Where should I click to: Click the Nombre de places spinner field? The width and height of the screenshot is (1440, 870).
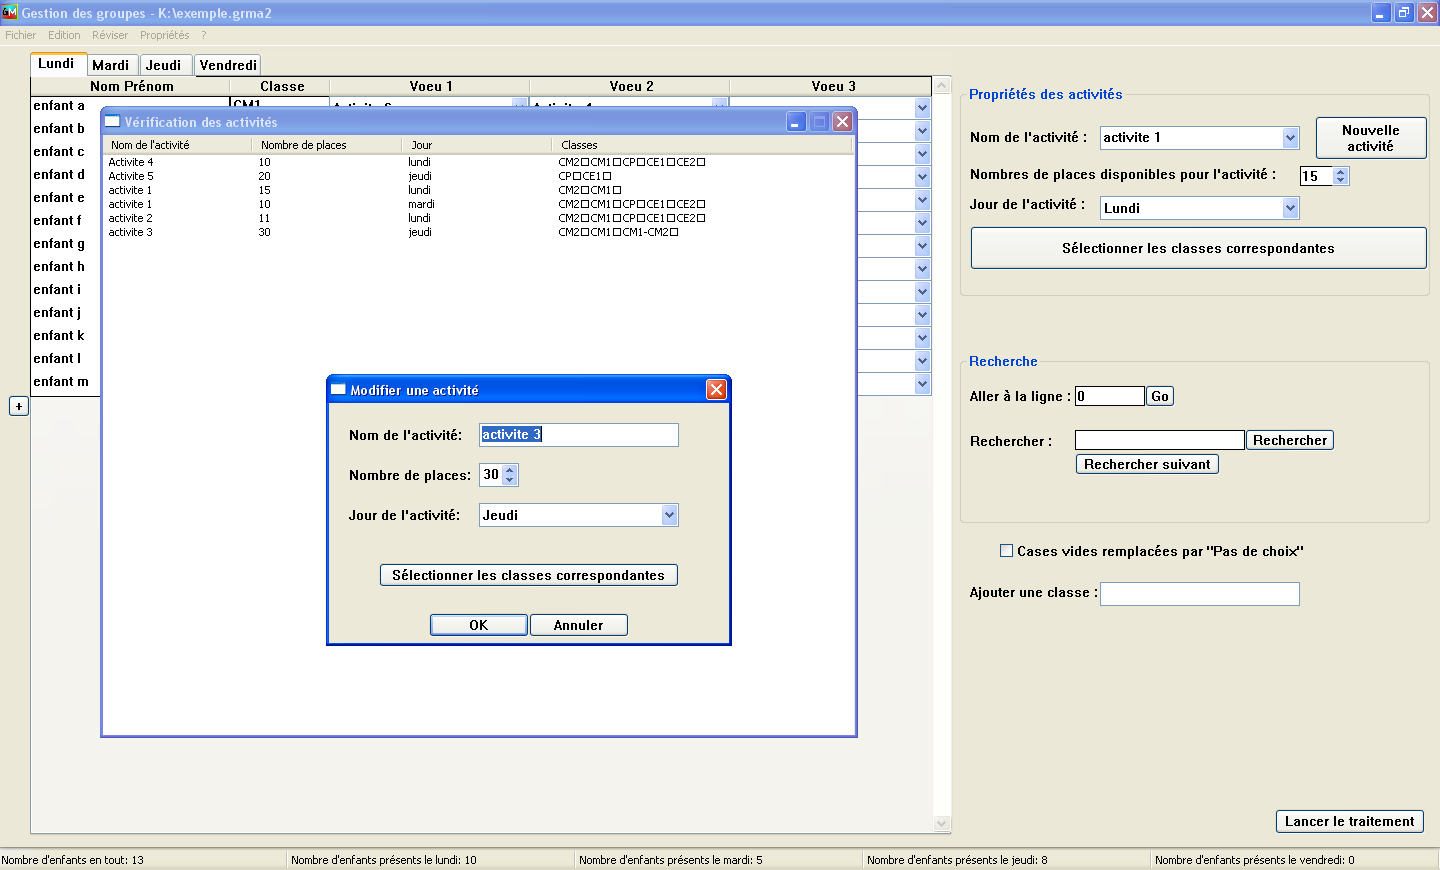pyautogui.click(x=491, y=475)
